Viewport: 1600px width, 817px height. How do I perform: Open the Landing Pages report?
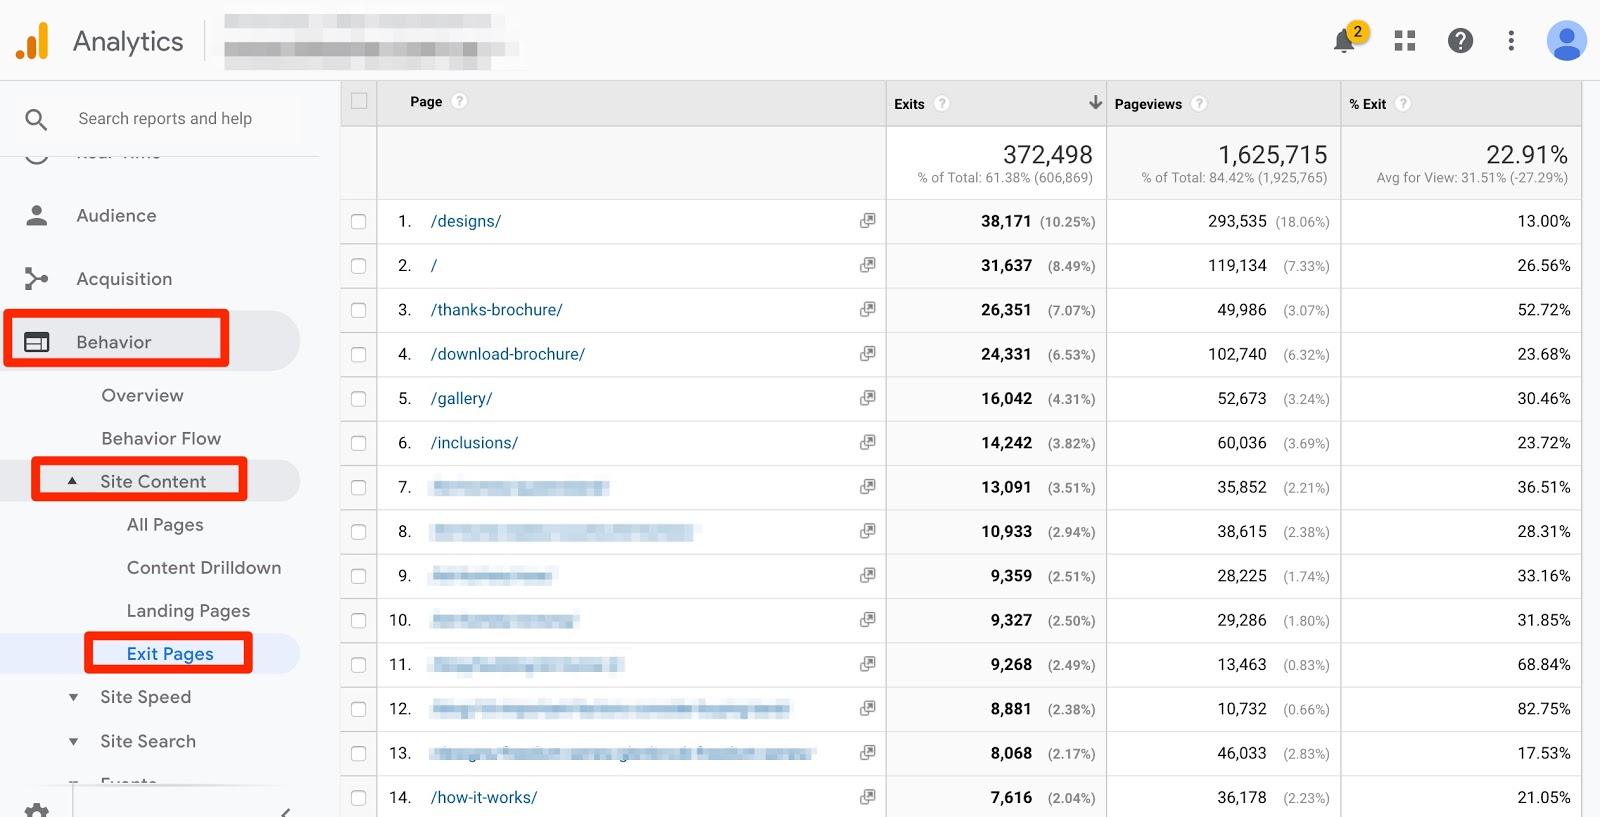[x=188, y=610]
